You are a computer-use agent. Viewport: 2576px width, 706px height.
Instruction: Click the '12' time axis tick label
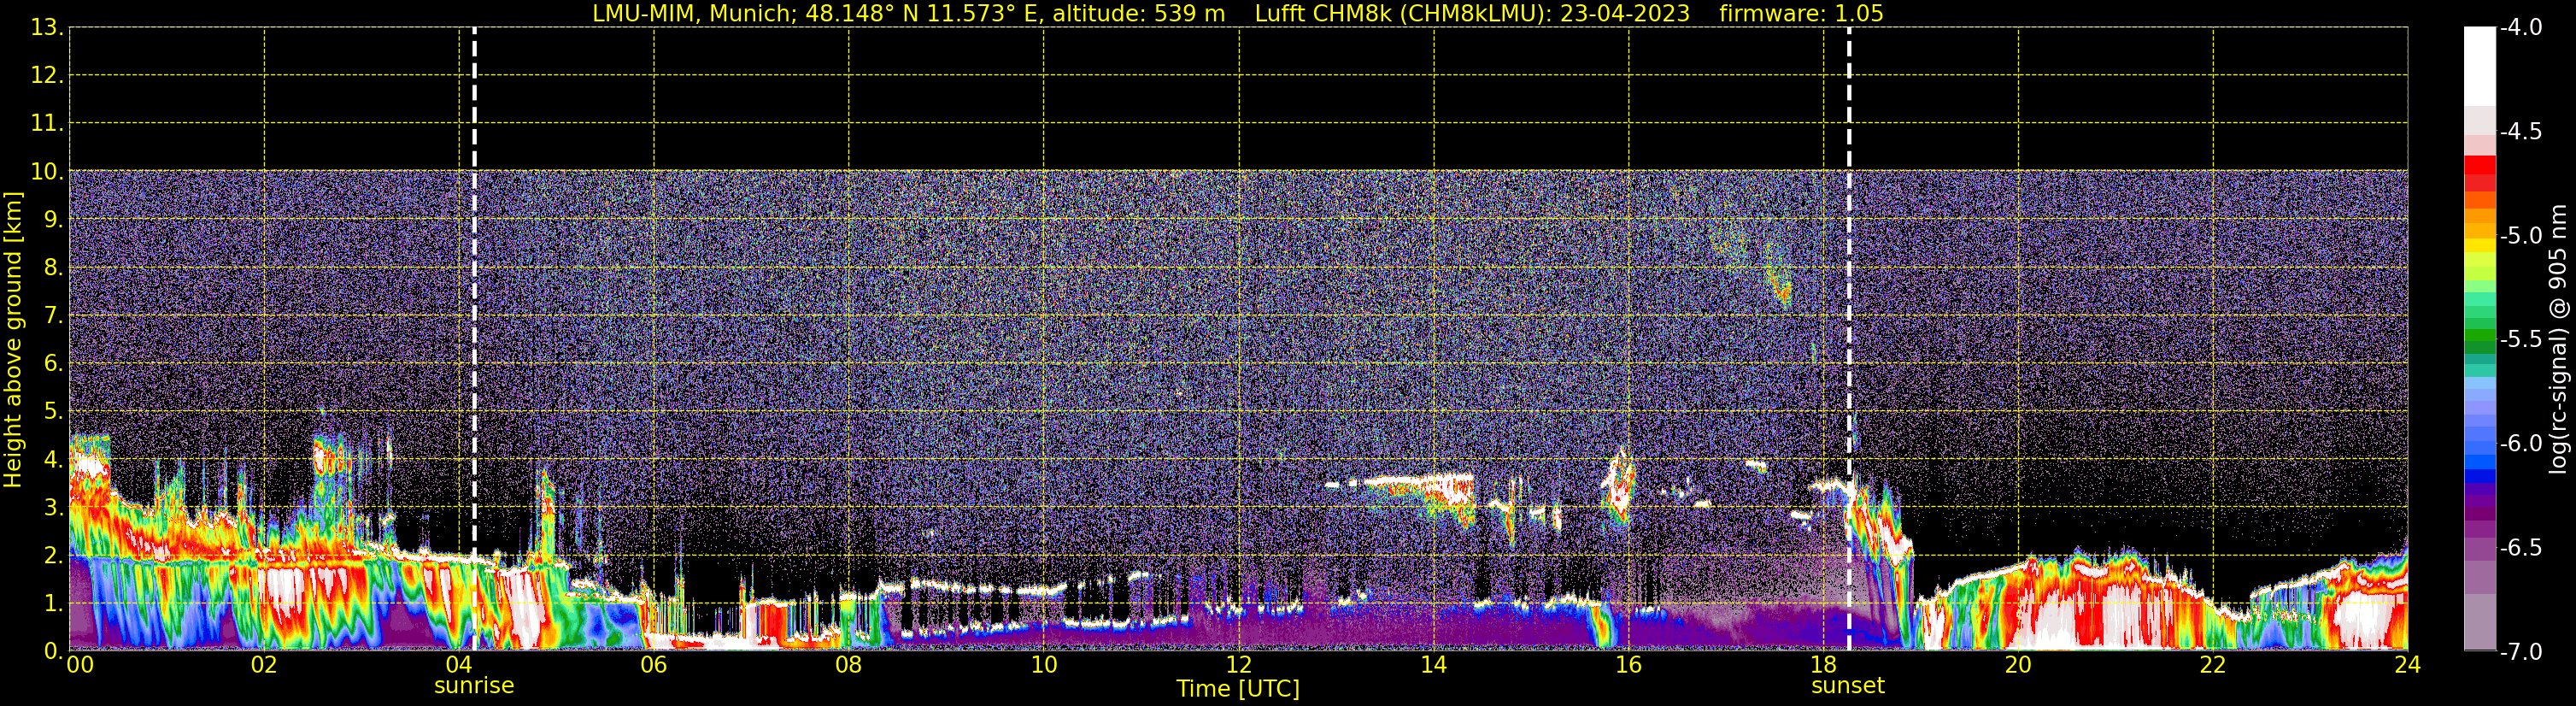[1239, 665]
